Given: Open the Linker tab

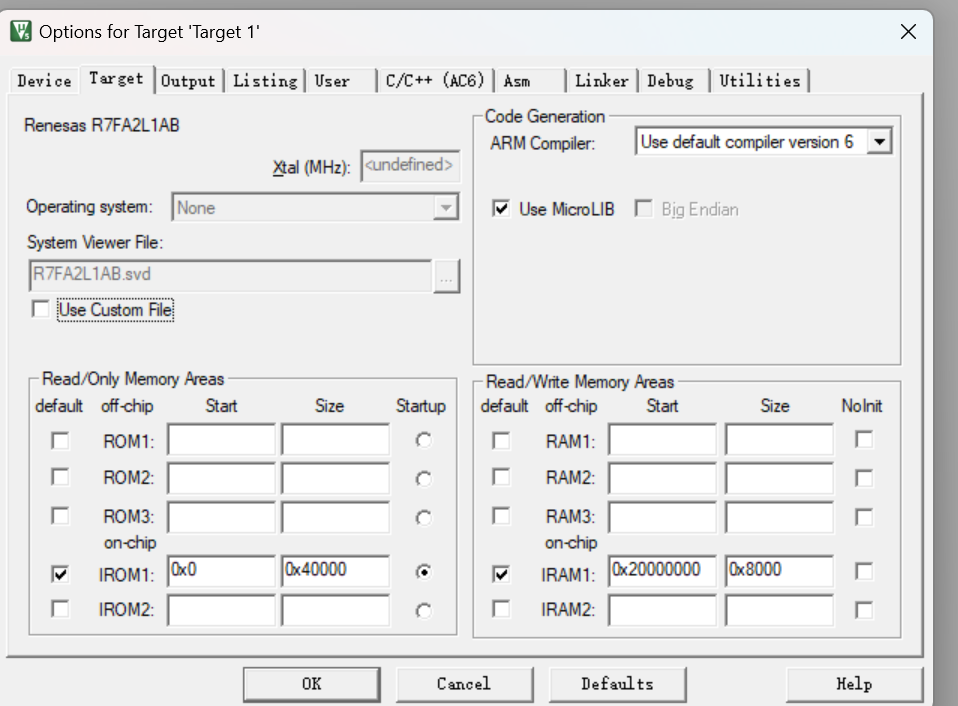Looking at the screenshot, I should pos(602,81).
